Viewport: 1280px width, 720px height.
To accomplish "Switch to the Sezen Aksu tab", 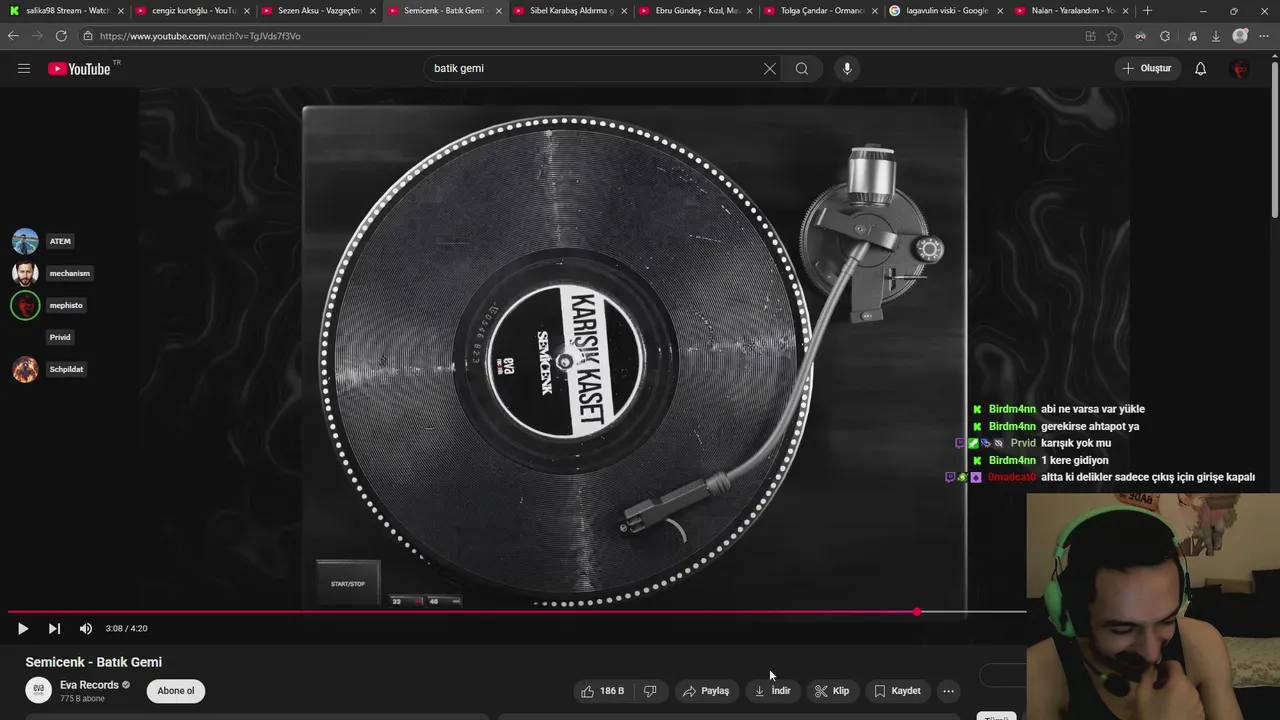I will tap(316, 11).
